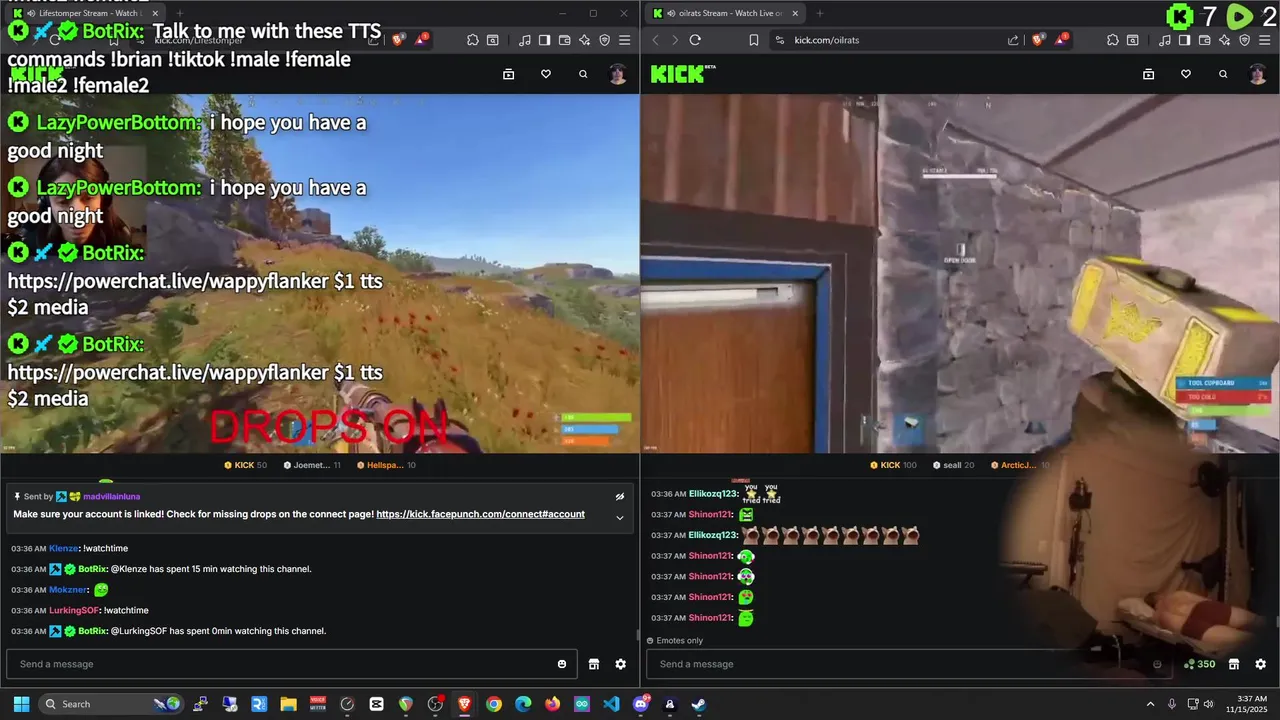Bookmark the oilrats page
The width and height of the screenshot is (1280, 720).
pos(753,40)
